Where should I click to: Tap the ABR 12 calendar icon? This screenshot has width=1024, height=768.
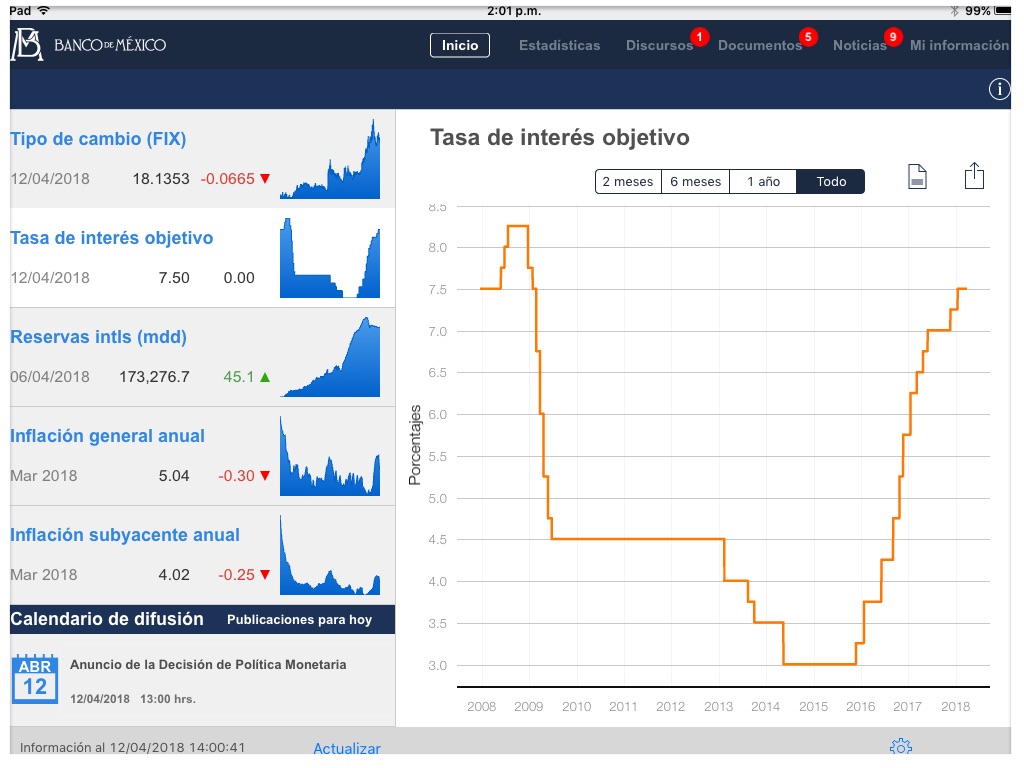pos(35,678)
